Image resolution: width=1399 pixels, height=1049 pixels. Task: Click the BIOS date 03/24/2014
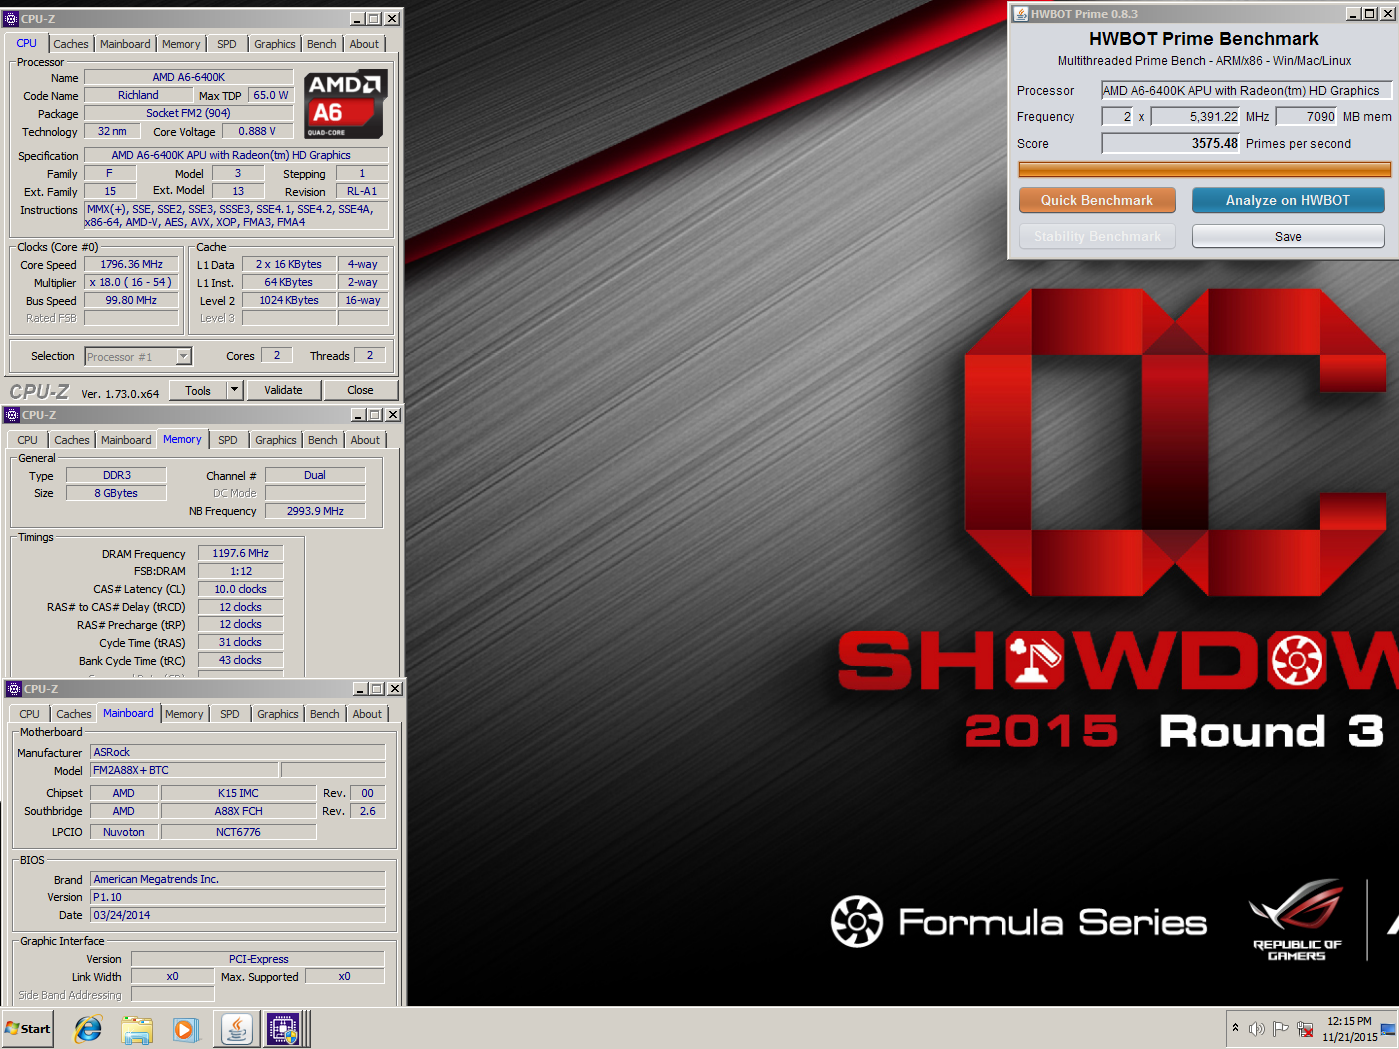pos(237,915)
